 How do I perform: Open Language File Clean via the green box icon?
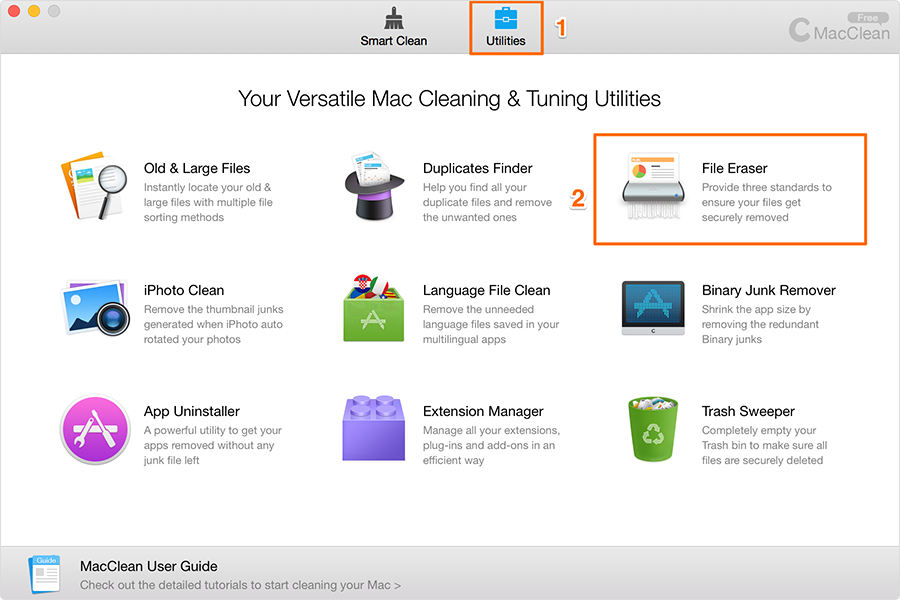tap(374, 308)
